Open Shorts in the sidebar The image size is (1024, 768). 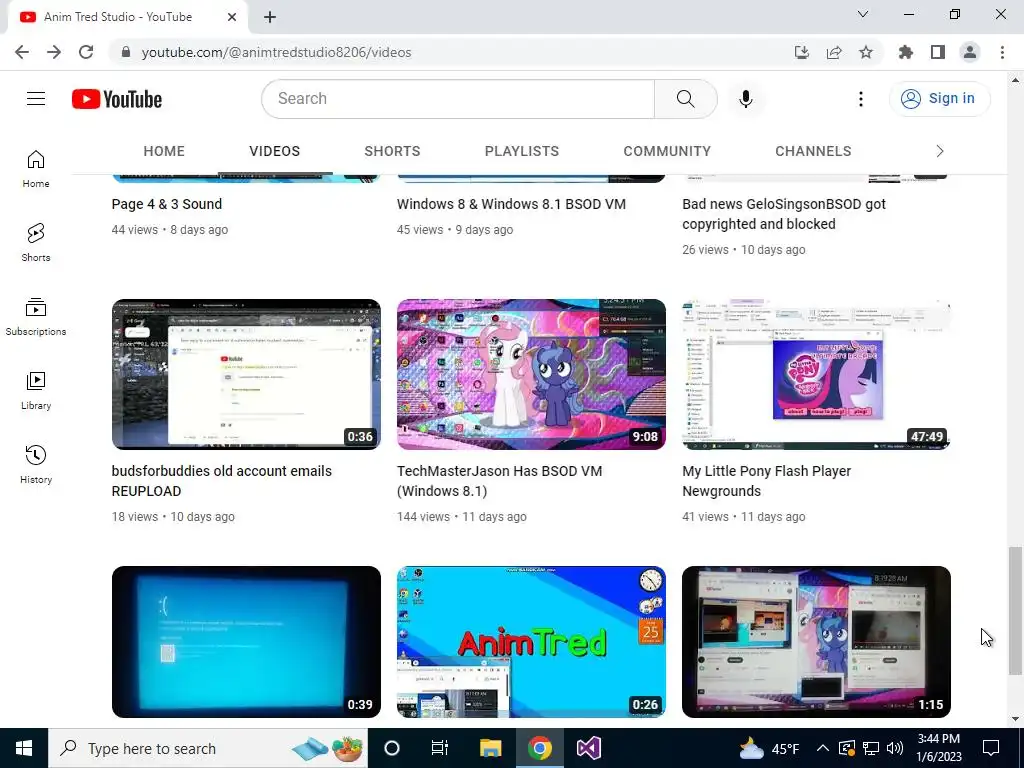36,243
